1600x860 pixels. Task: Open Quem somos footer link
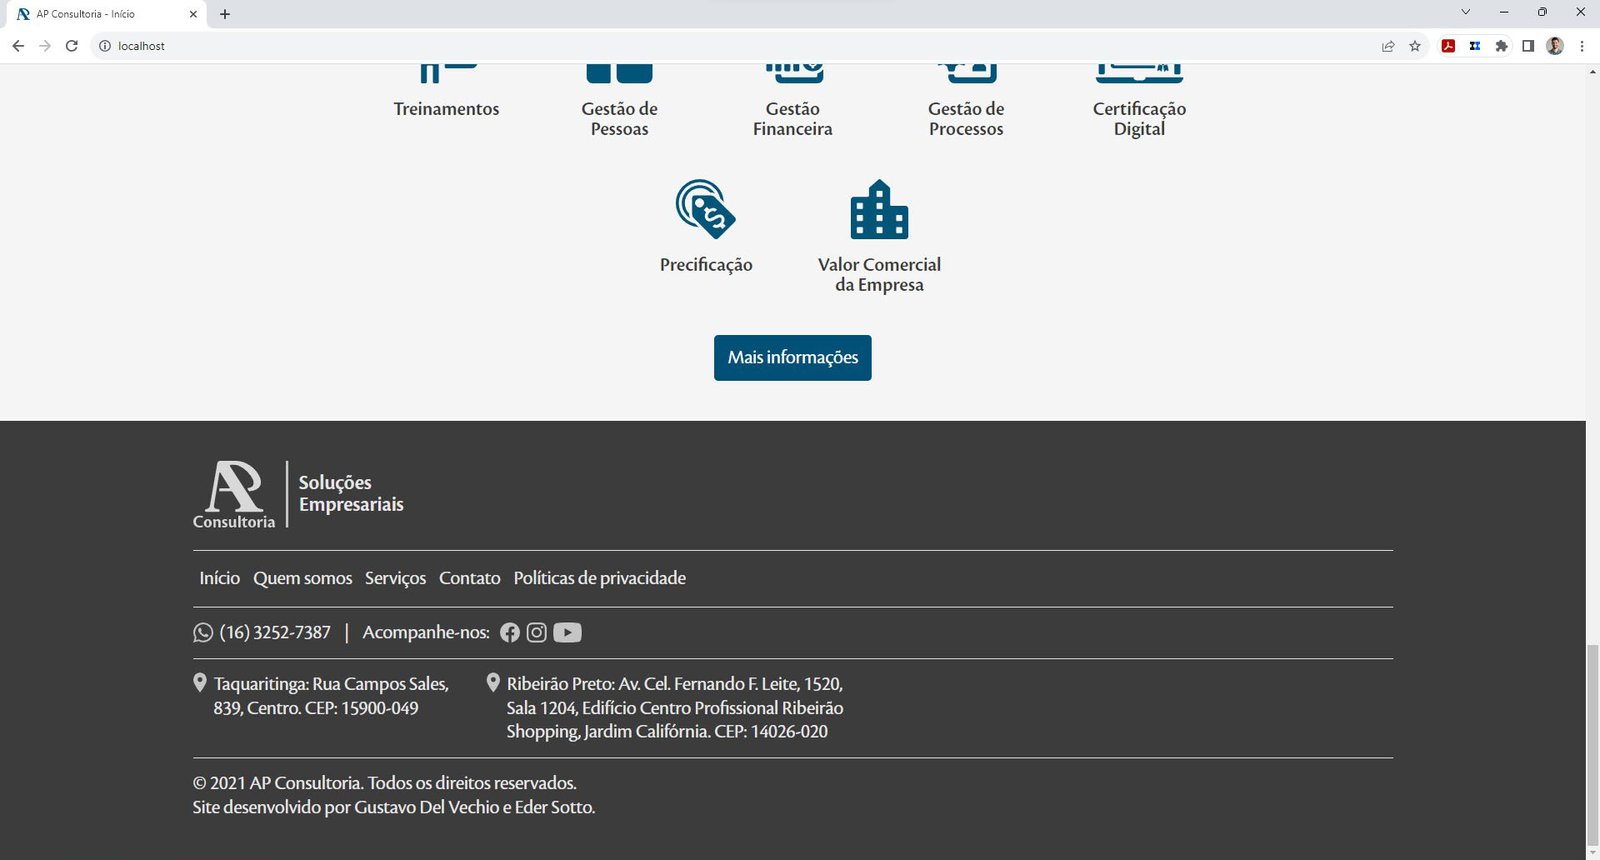302,578
